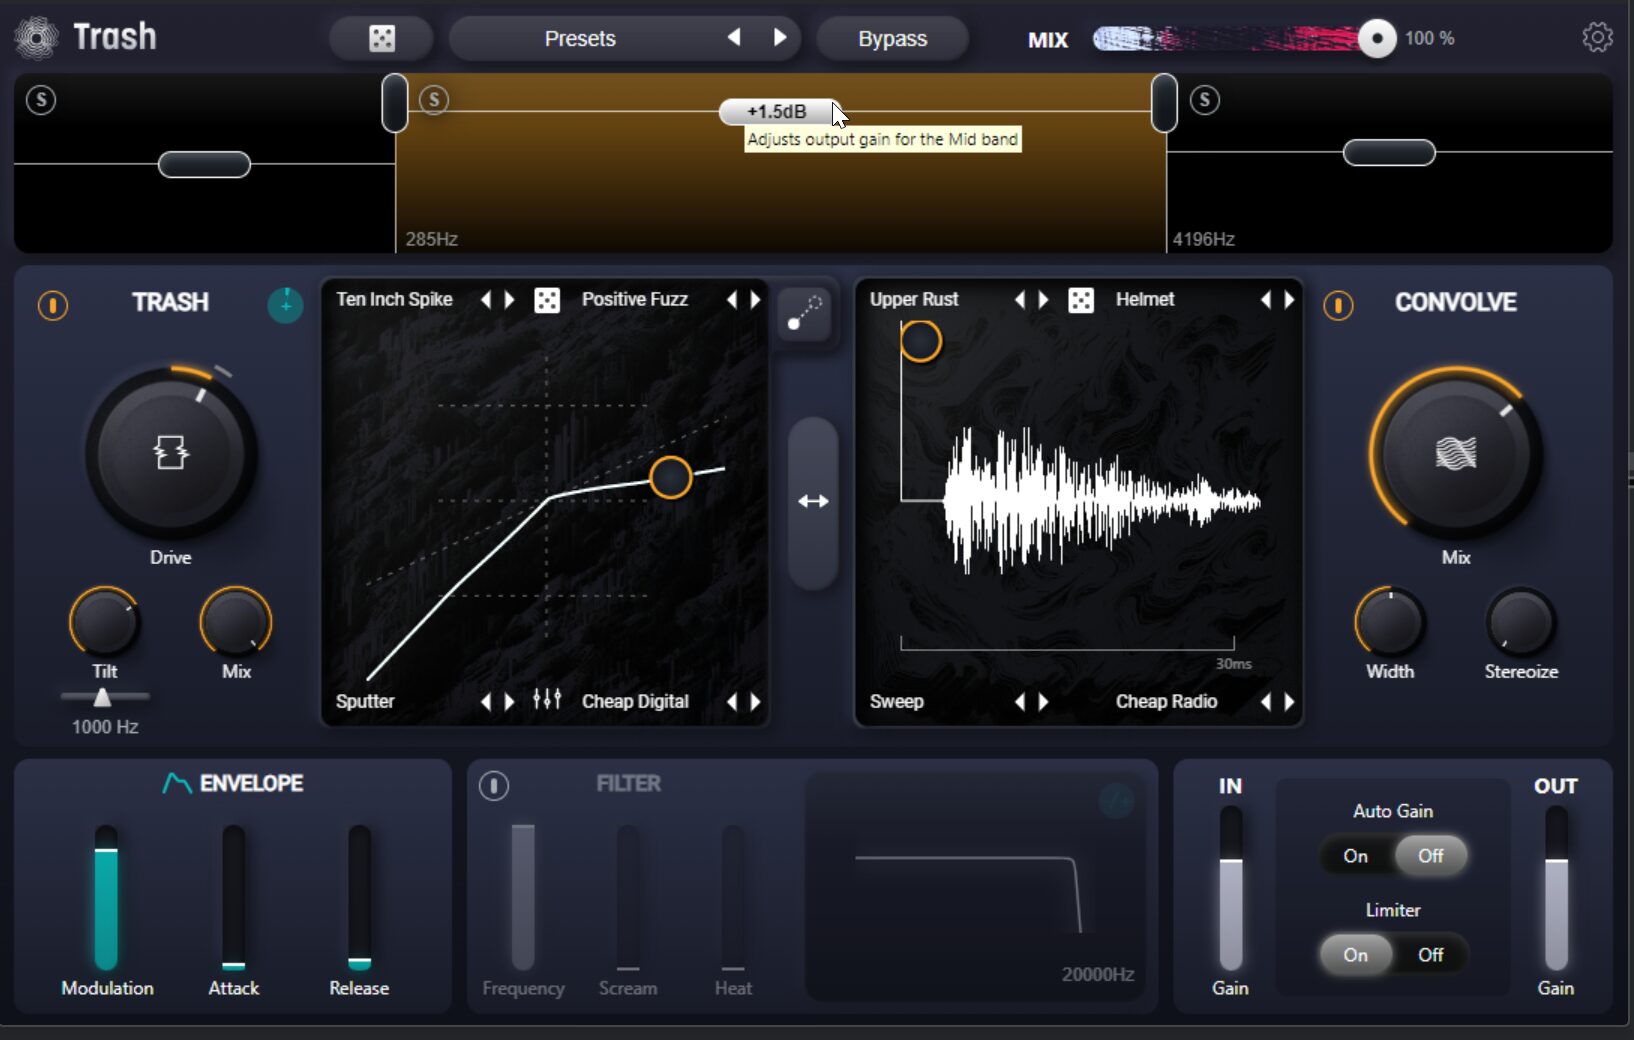This screenshot has height=1040, width=1634.
Task: Randomize distortion types with the Trash dice
Action: click(547, 300)
